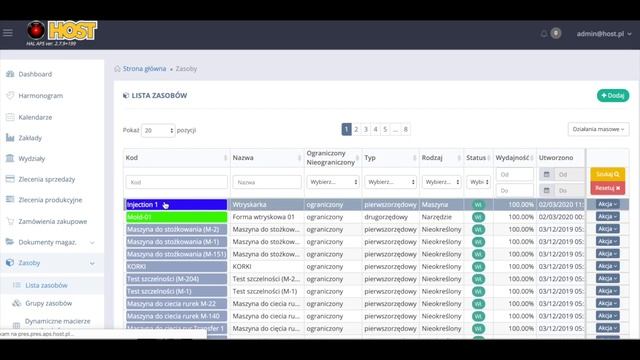This screenshot has width=640, height=360.
Task: Click the Wydziały building icon
Action: (x=10, y=158)
